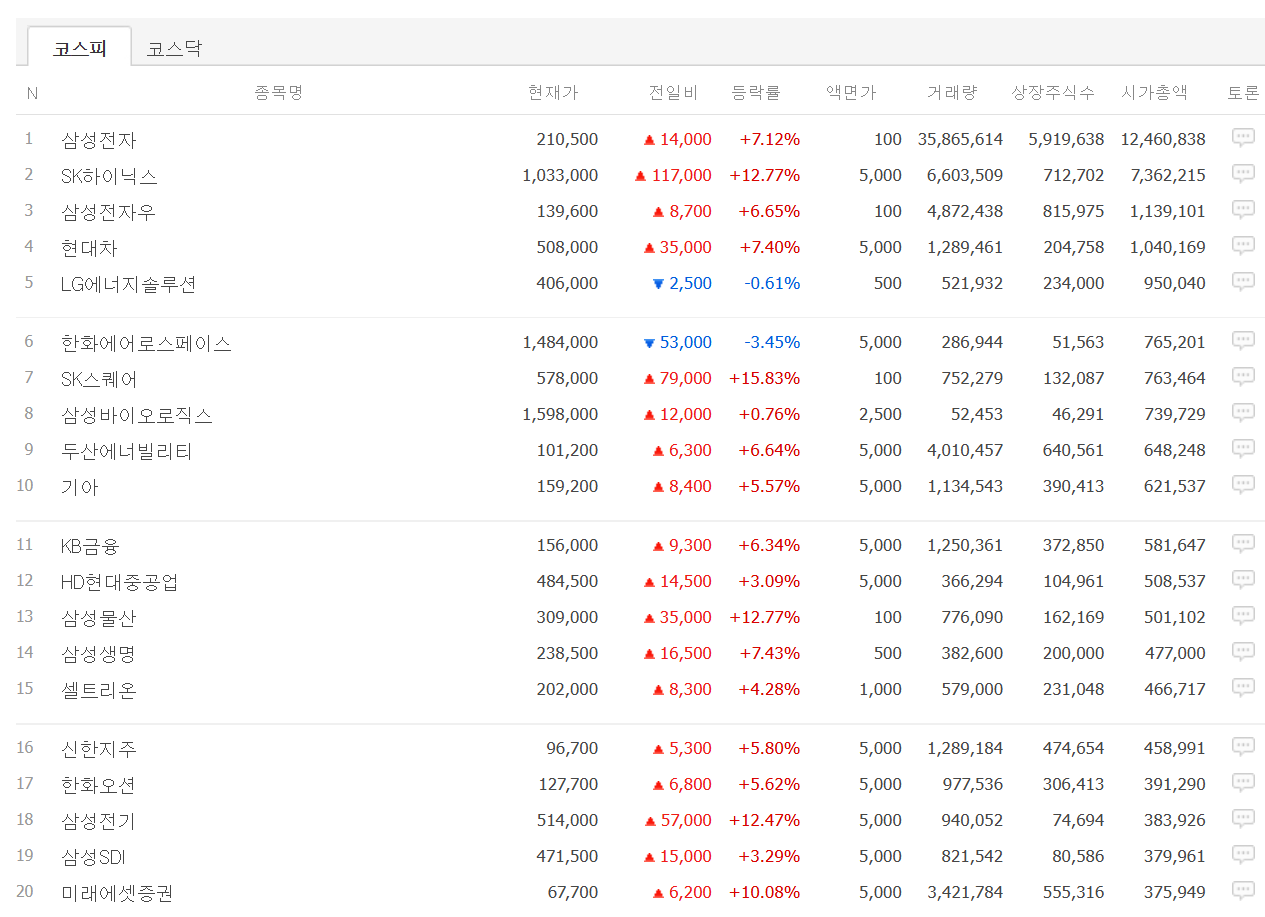Open discussion board icon for 삼성생명

1243,652
